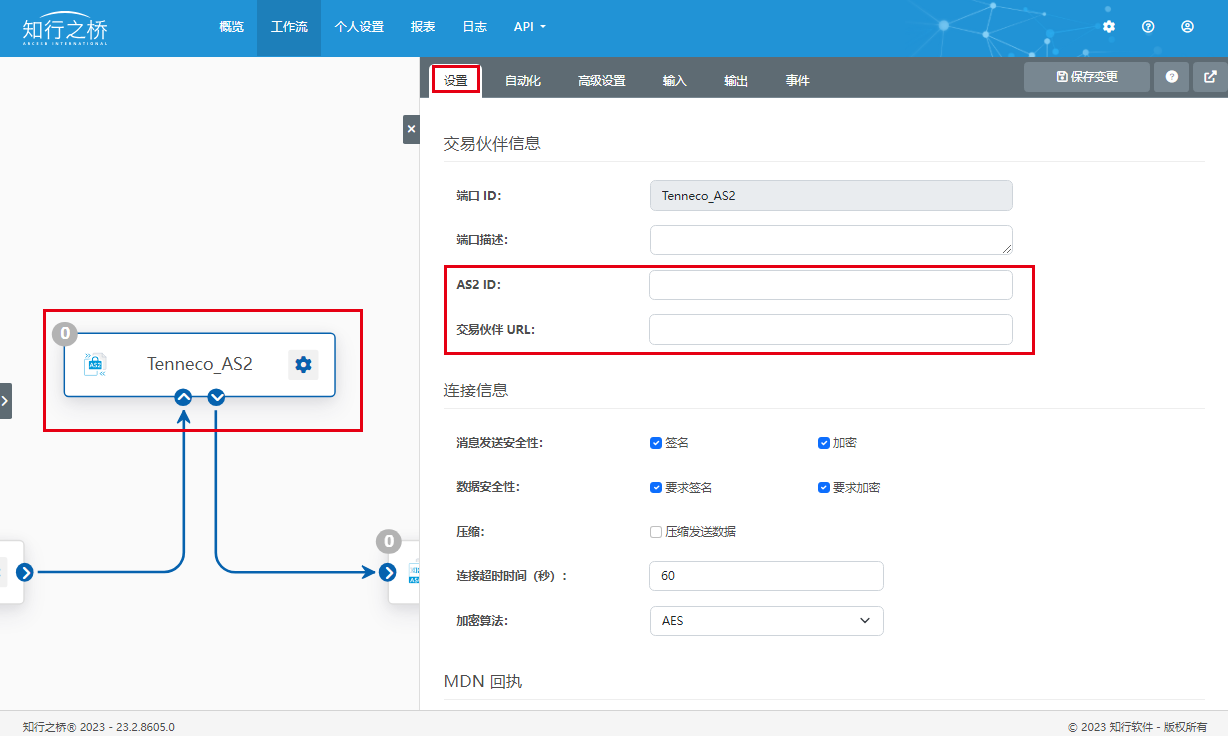Open the 加密算法 AES dropdown
The height and width of the screenshot is (736, 1228).
tap(766, 621)
